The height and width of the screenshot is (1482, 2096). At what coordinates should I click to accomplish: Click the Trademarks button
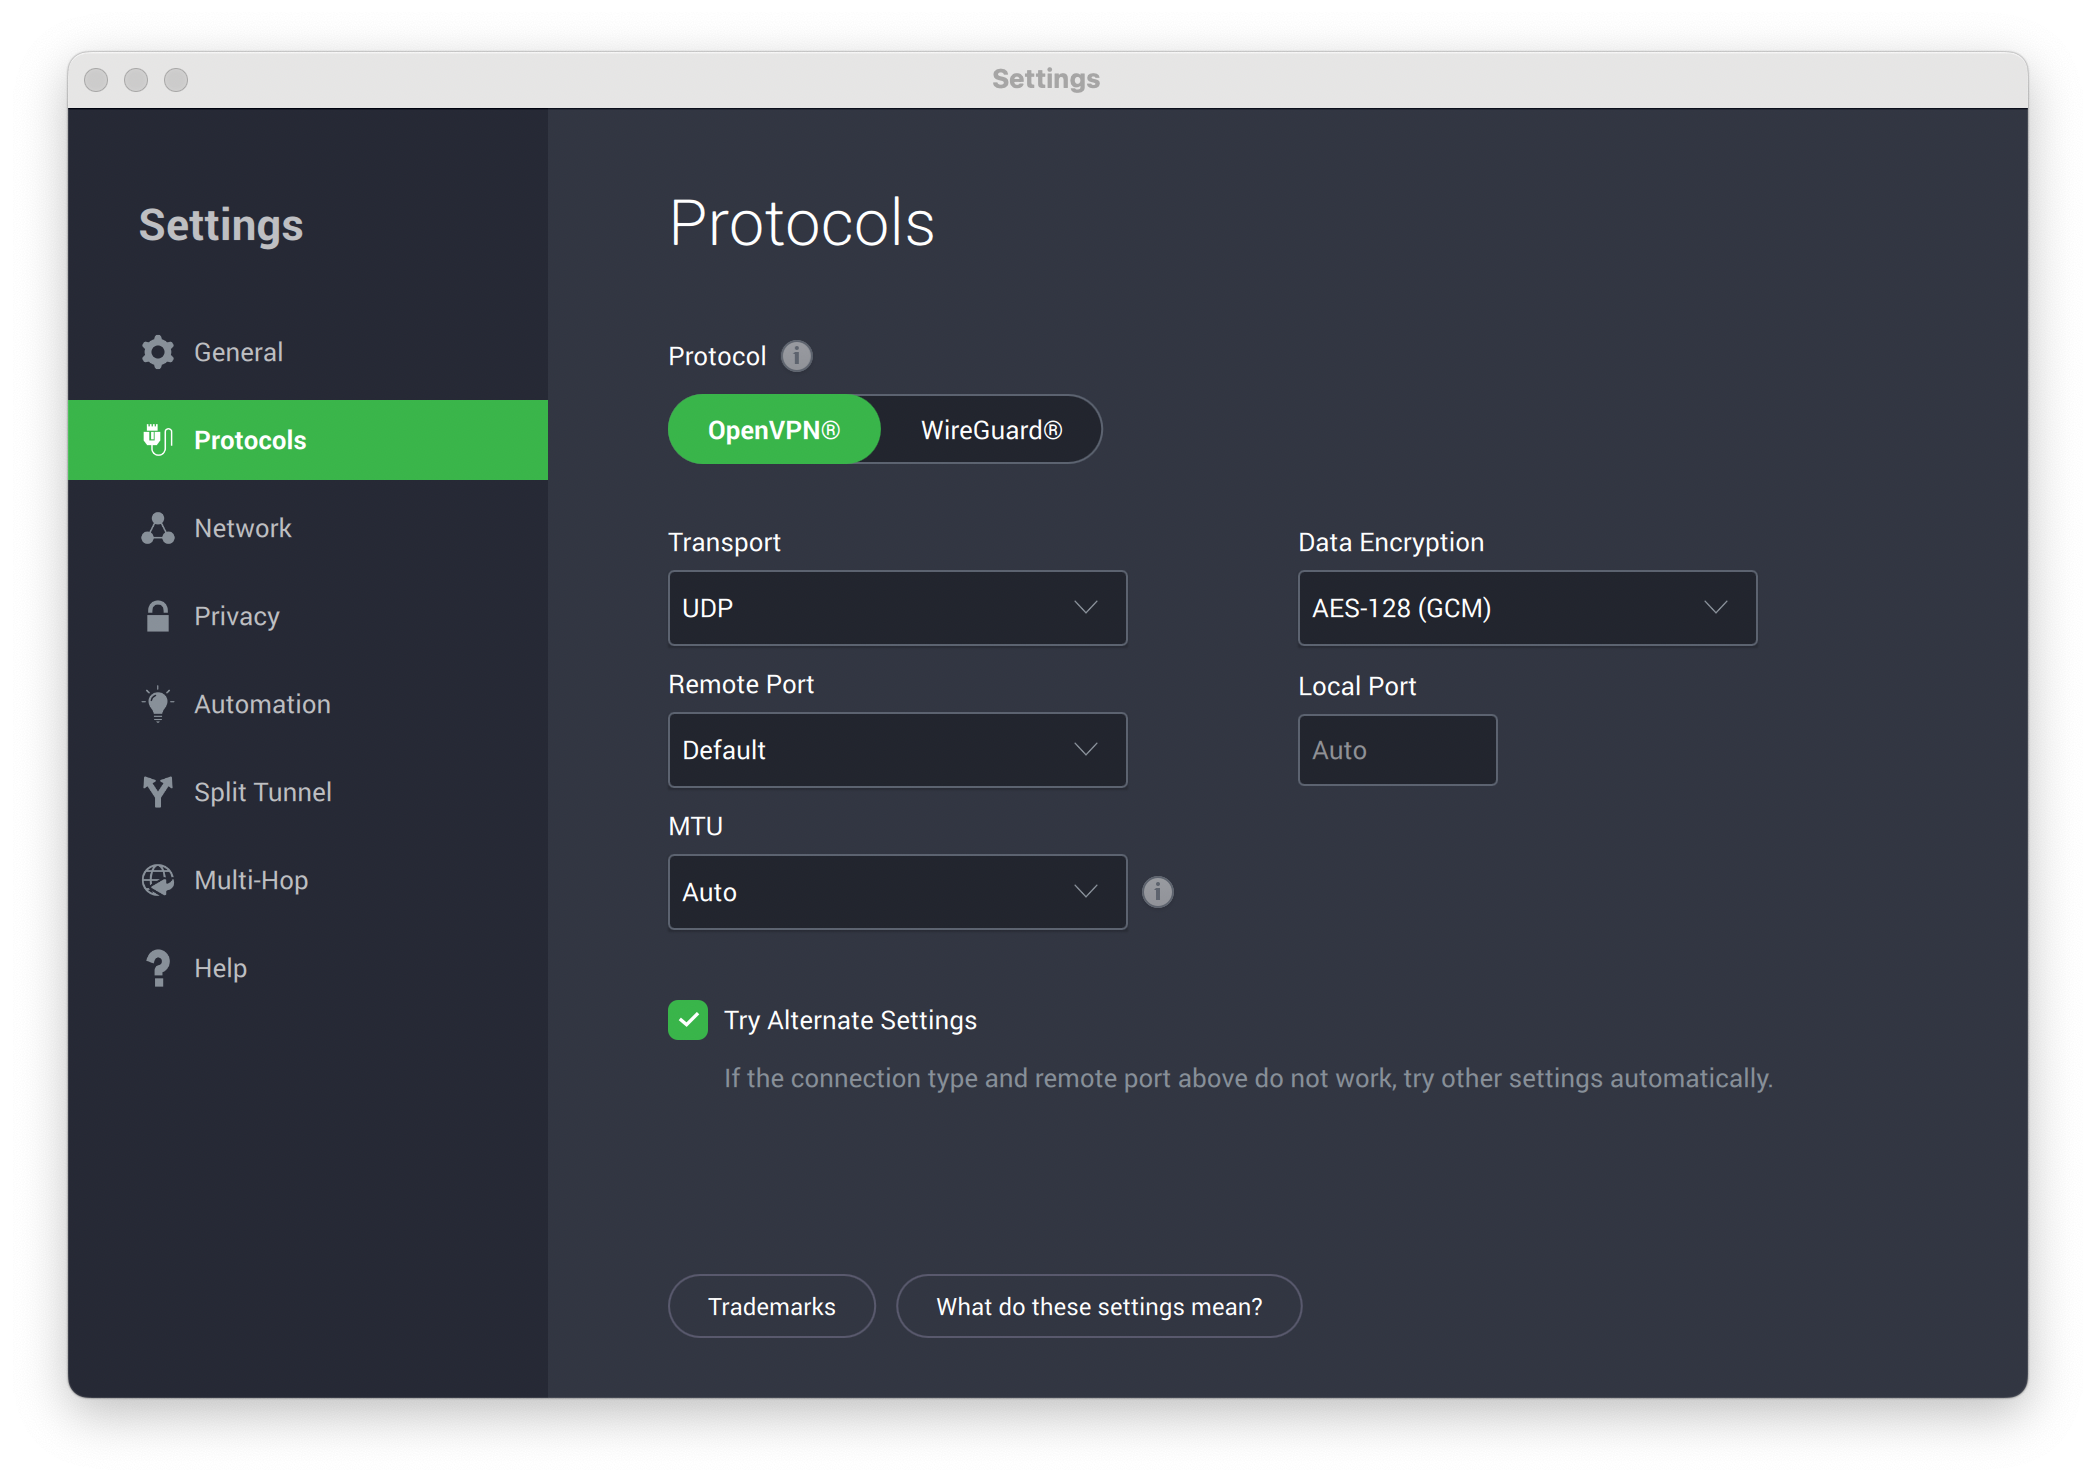pos(772,1306)
